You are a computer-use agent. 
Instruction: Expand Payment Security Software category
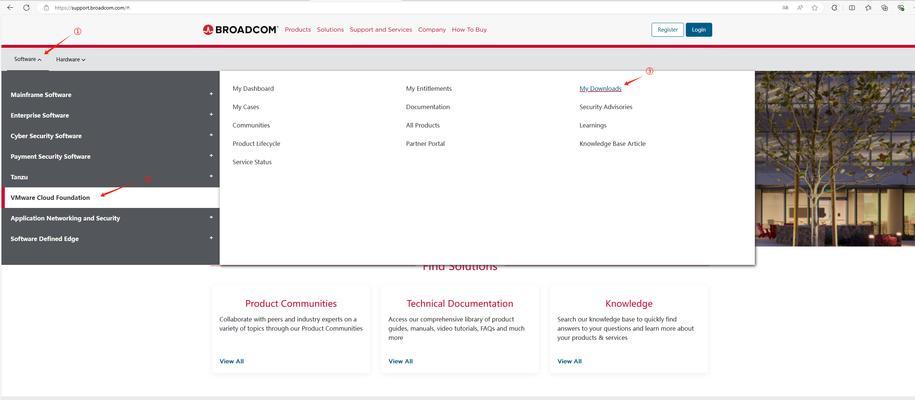coord(110,156)
